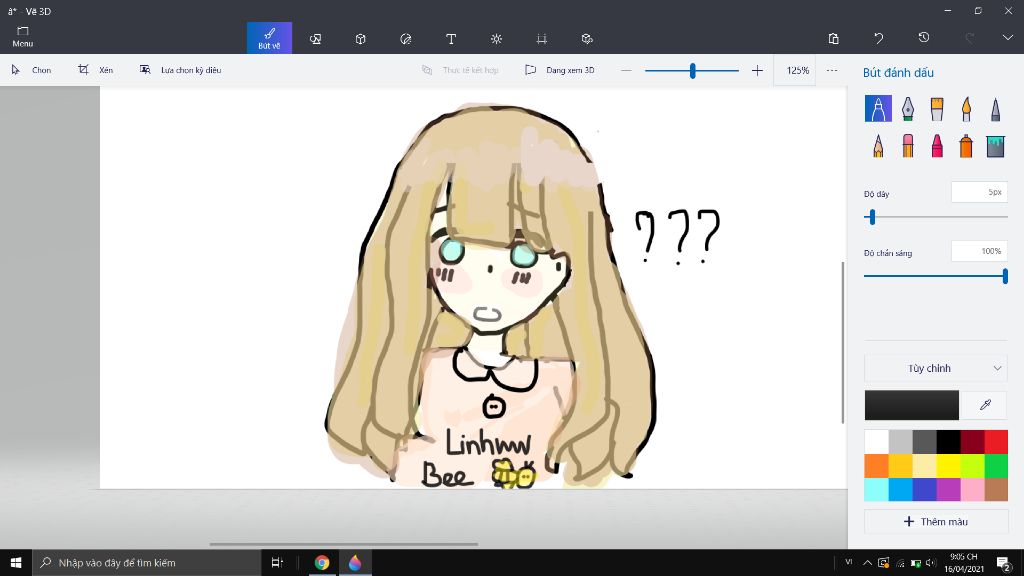Click the zoom in plus button
The image size is (1024, 576).
[x=757, y=70]
